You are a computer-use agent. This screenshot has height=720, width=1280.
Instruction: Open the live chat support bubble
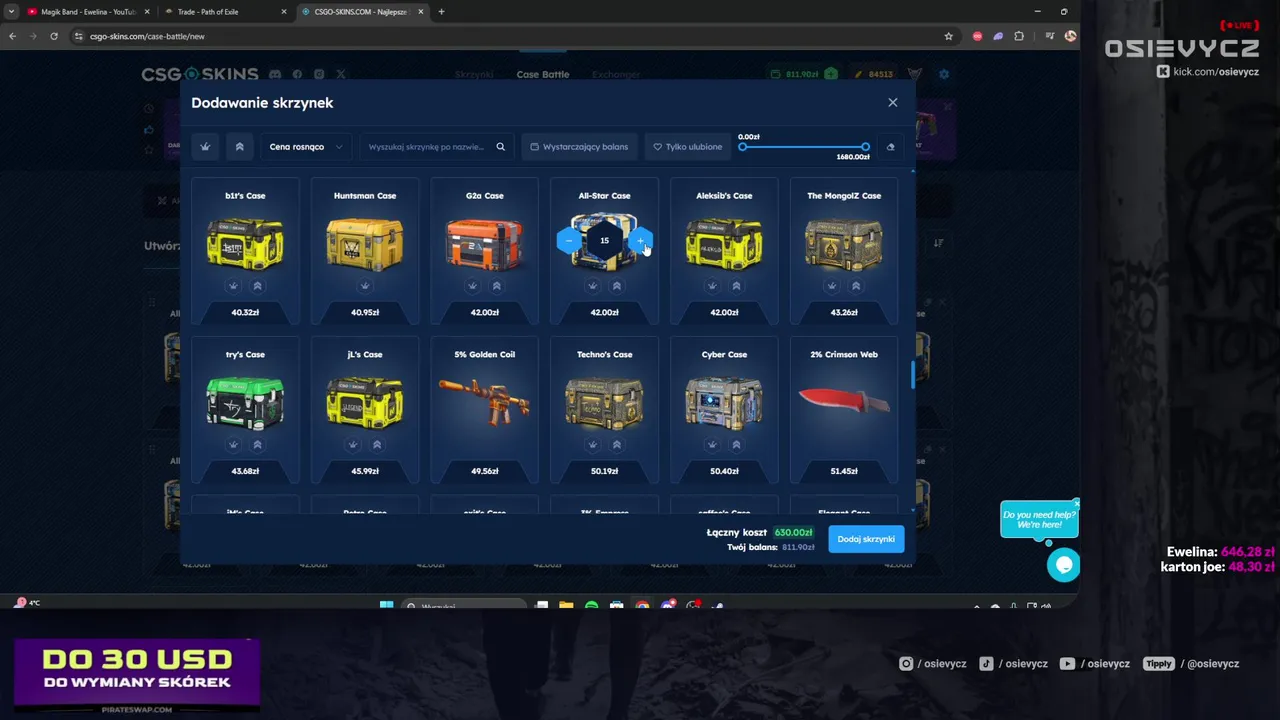click(x=1063, y=565)
